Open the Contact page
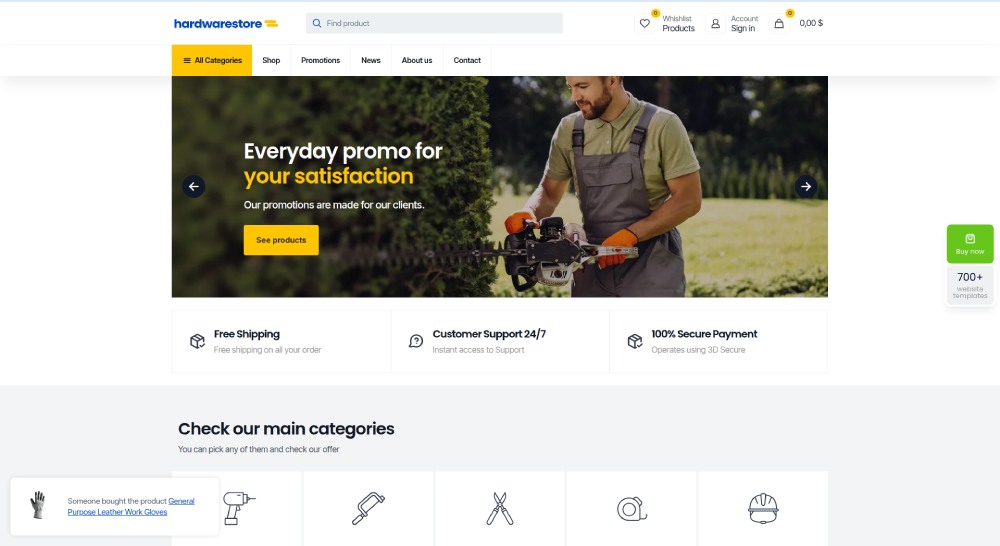The image size is (1000, 546). [467, 60]
